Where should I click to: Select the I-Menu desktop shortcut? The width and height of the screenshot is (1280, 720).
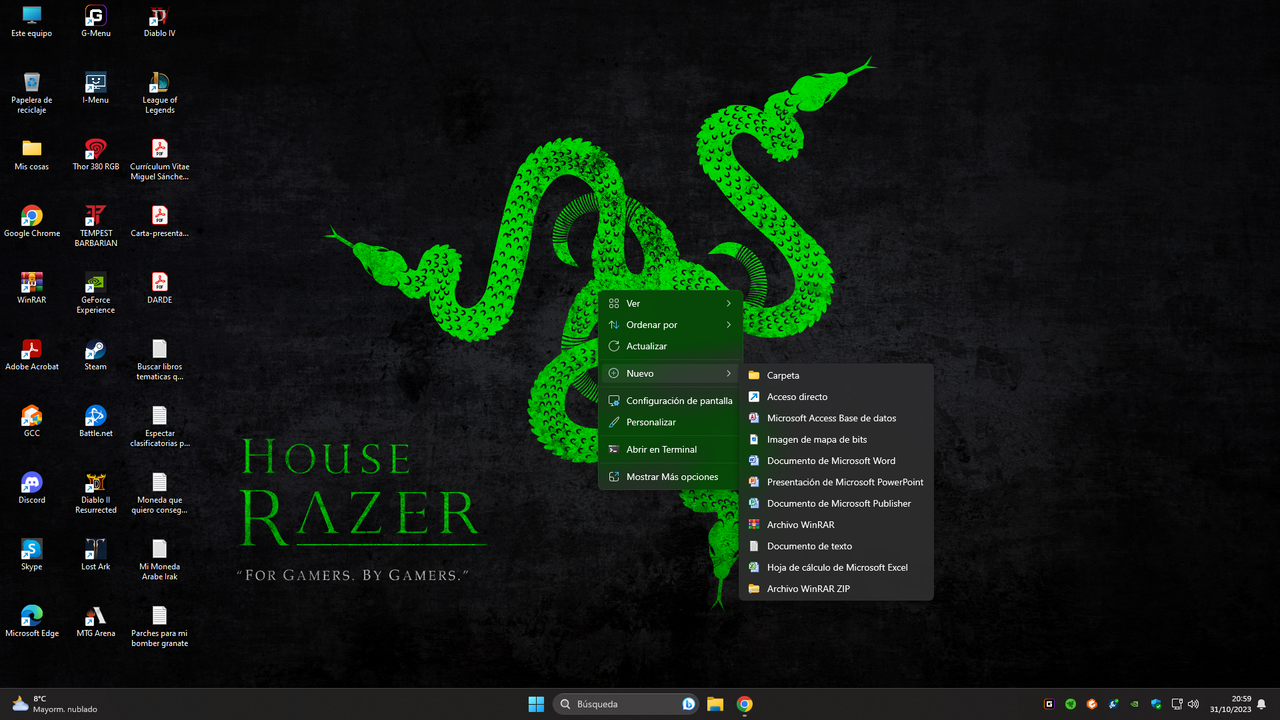[x=96, y=88]
